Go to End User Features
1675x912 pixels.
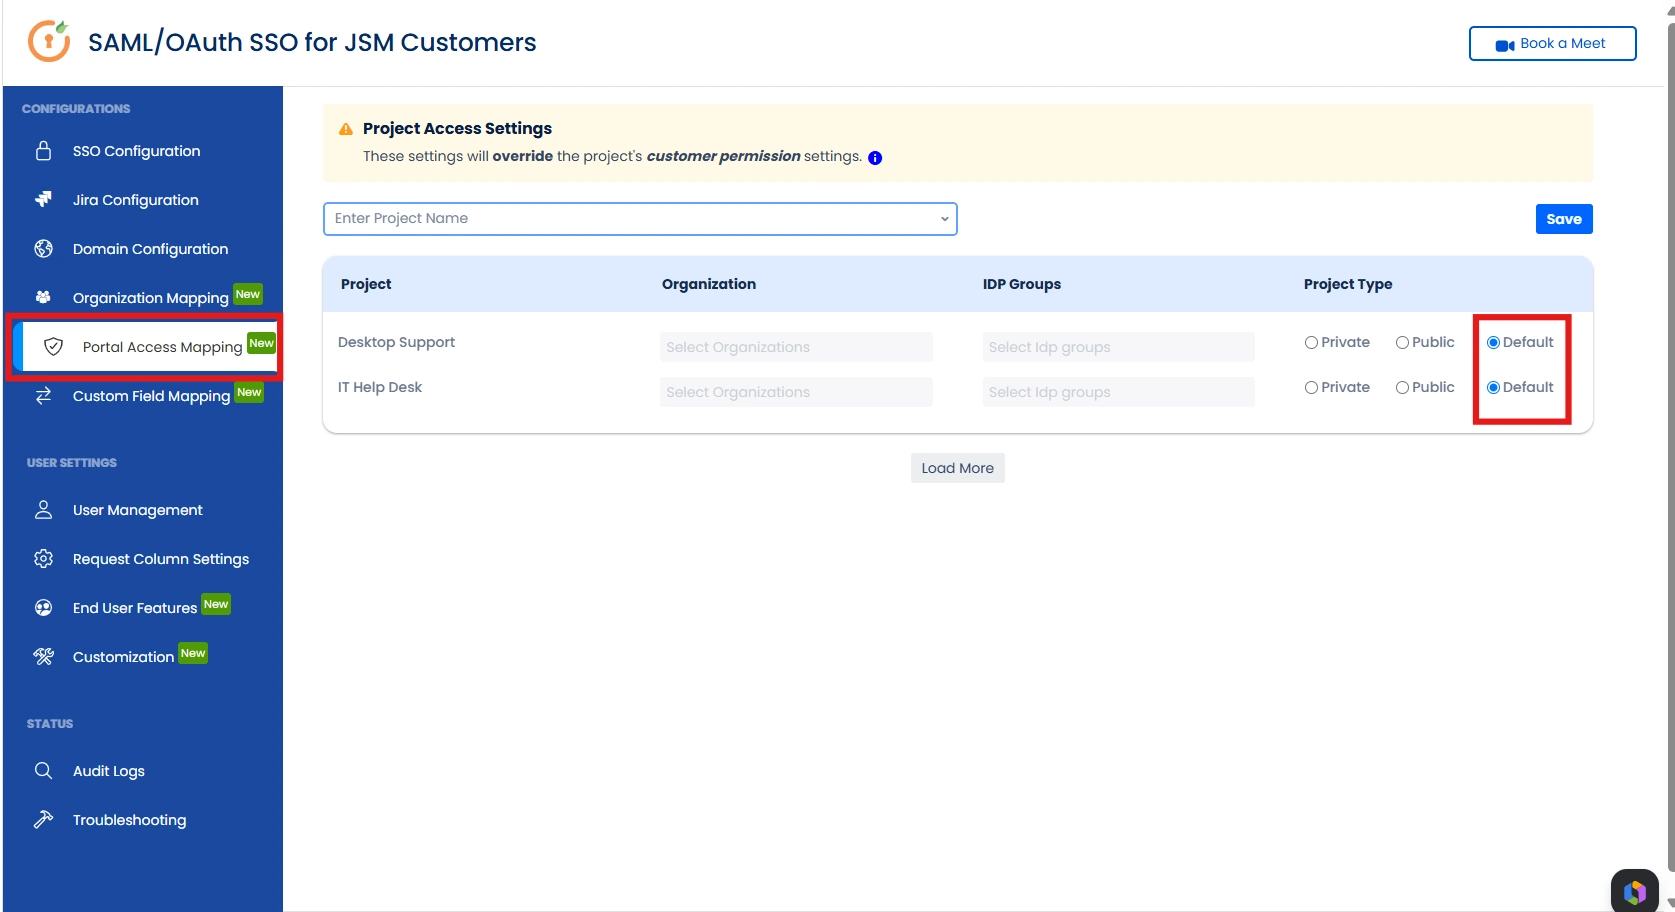[135, 608]
